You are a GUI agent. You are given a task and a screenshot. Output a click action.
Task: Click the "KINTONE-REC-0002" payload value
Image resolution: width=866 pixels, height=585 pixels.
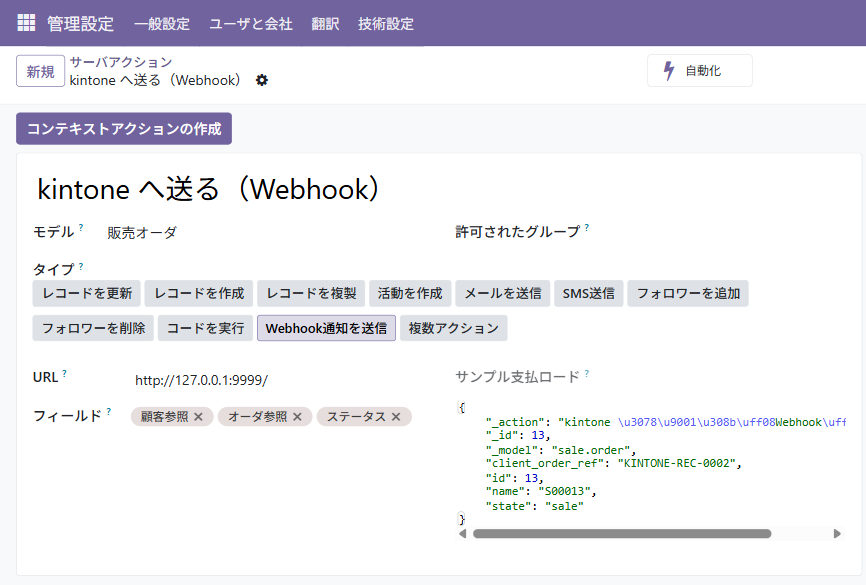677,463
